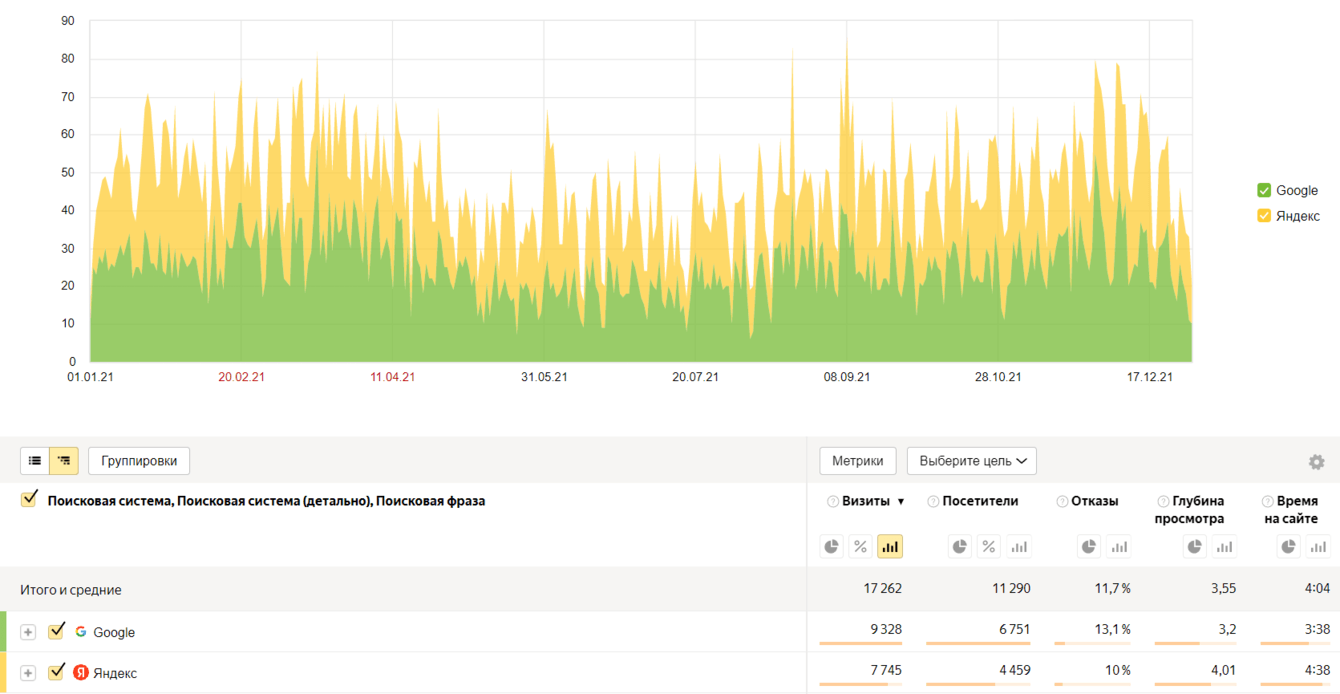Open the Группировки button
The width and height of the screenshot is (1340, 694).
click(139, 461)
